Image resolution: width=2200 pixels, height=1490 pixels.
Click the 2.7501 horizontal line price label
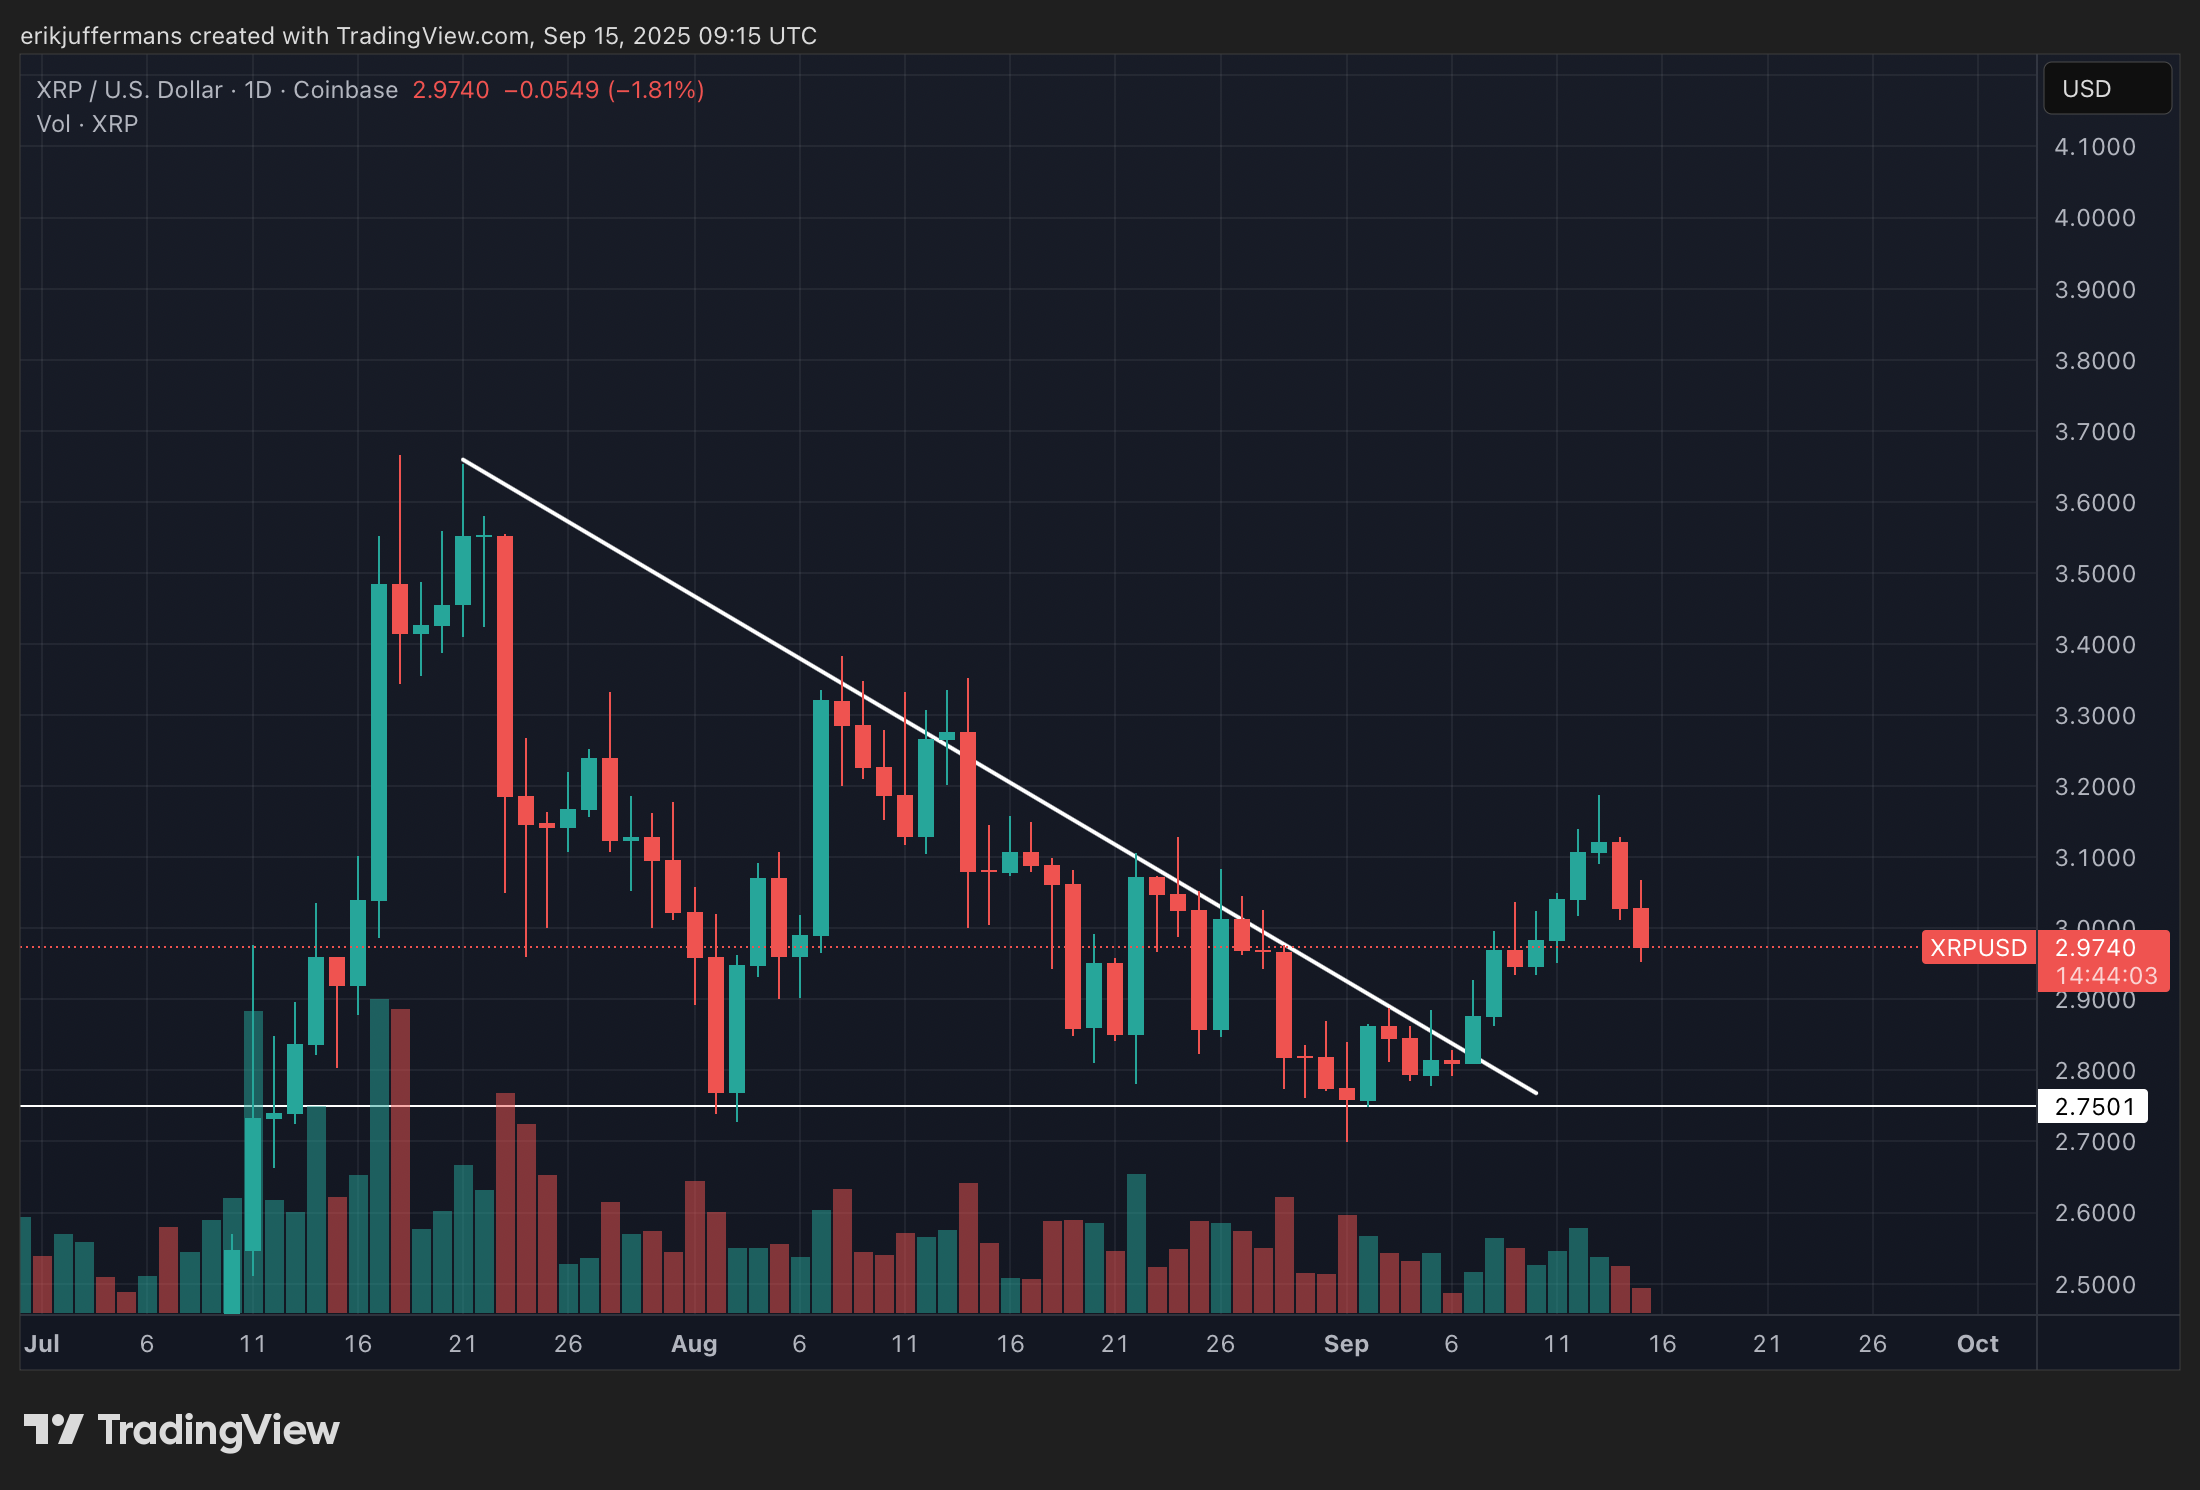click(x=2093, y=1107)
